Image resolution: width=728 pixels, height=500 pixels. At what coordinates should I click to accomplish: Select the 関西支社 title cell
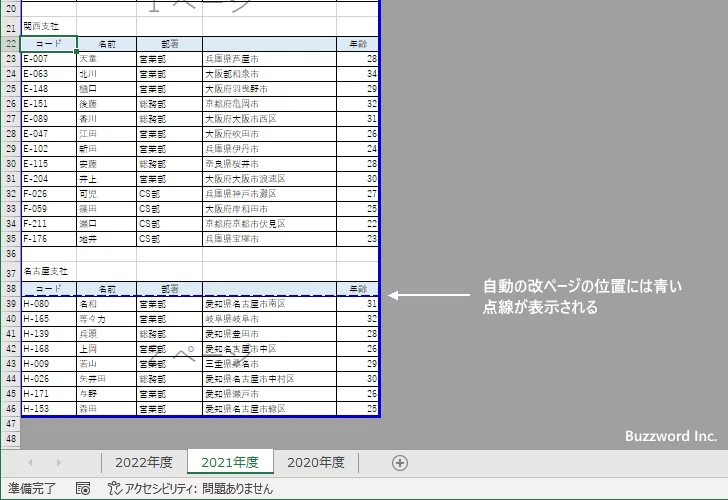coord(49,26)
